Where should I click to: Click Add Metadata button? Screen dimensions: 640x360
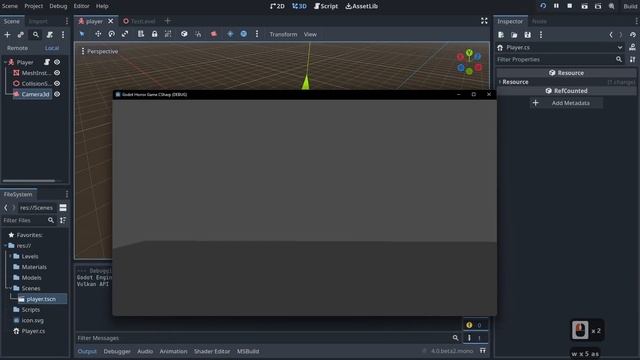[566, 103]
